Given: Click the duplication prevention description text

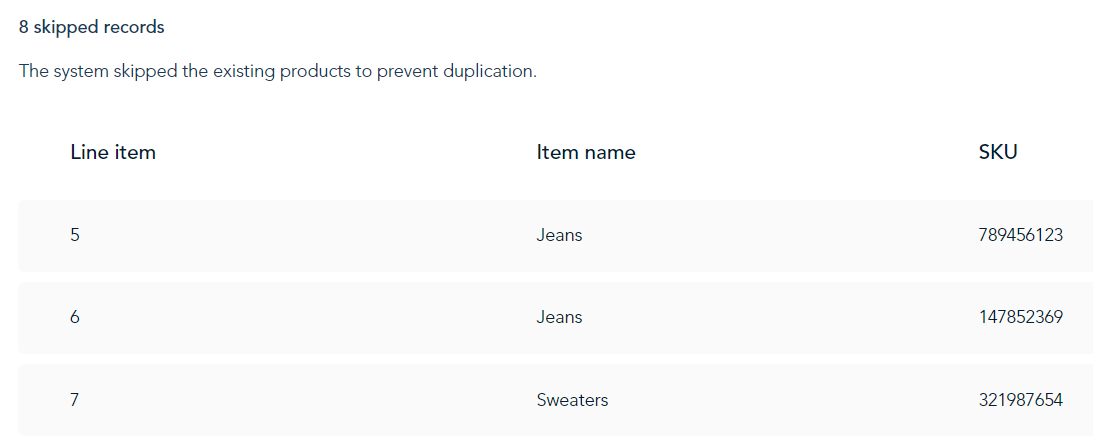Looking at the screenshot, I should [277, 71].
